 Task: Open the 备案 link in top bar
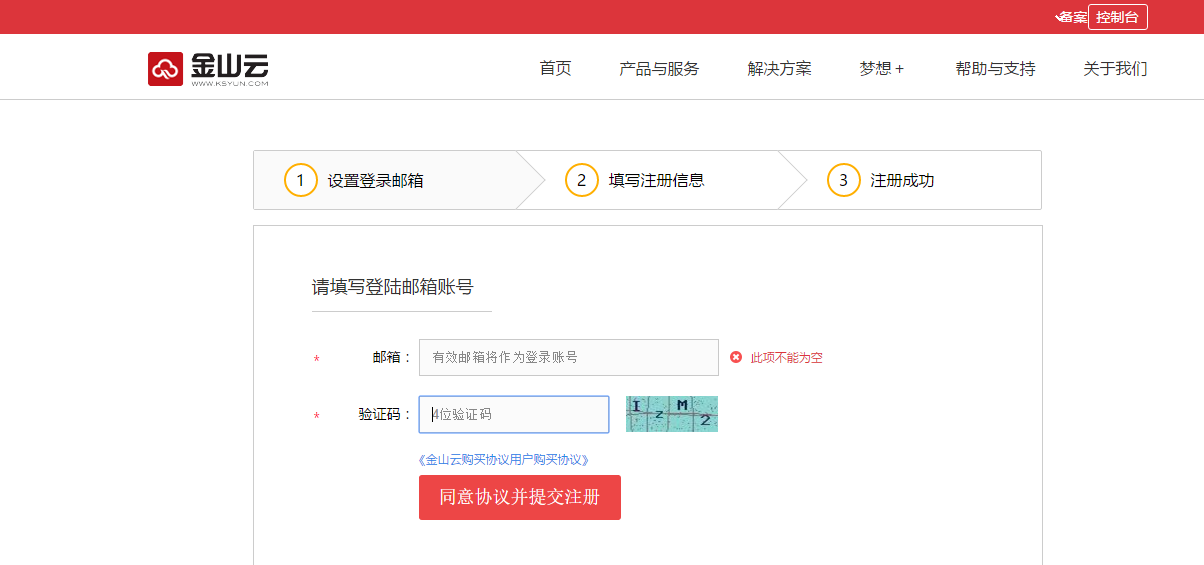click(1071, 17)
